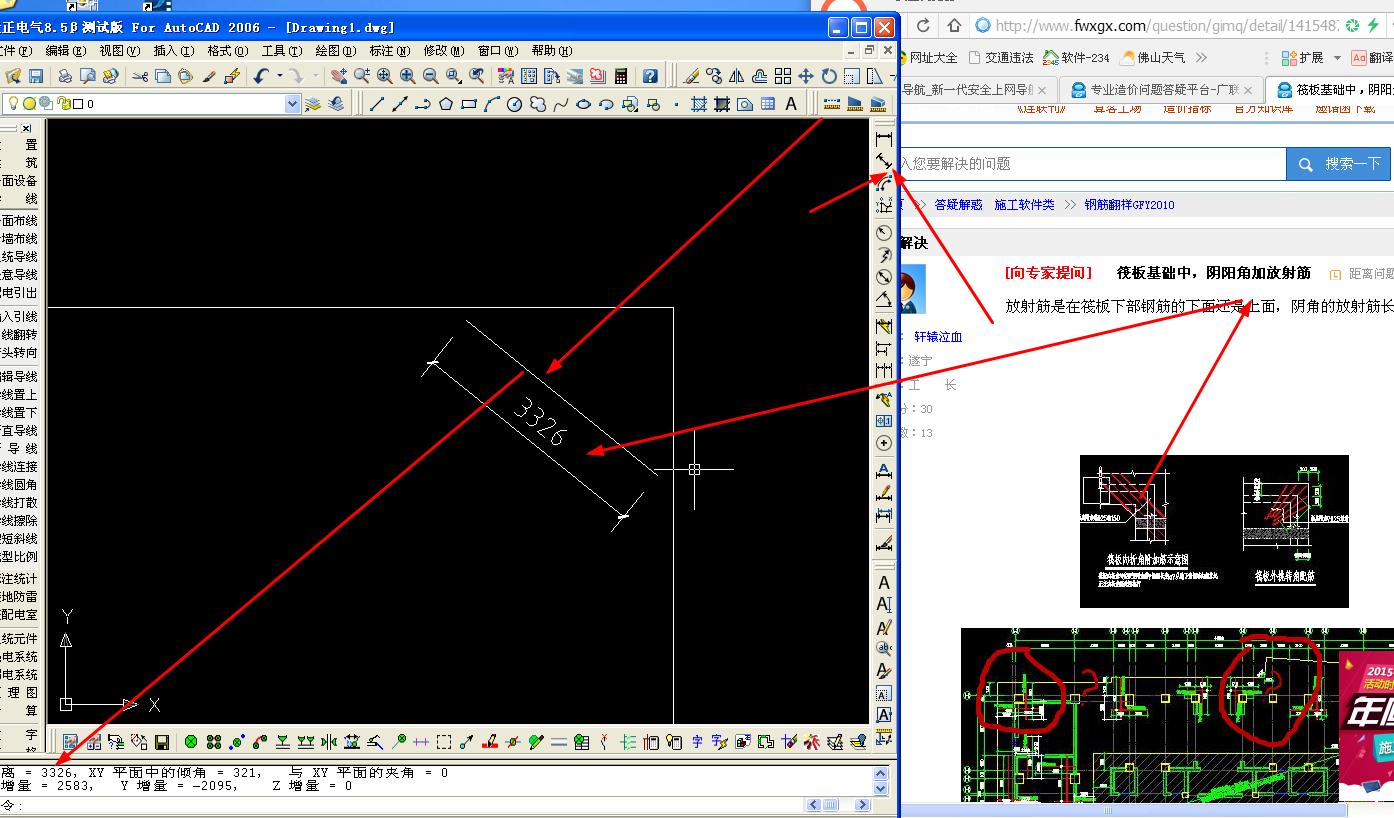
Task: Click the floppy disk icon in bottom toolbar
Action: pos(161,742)
